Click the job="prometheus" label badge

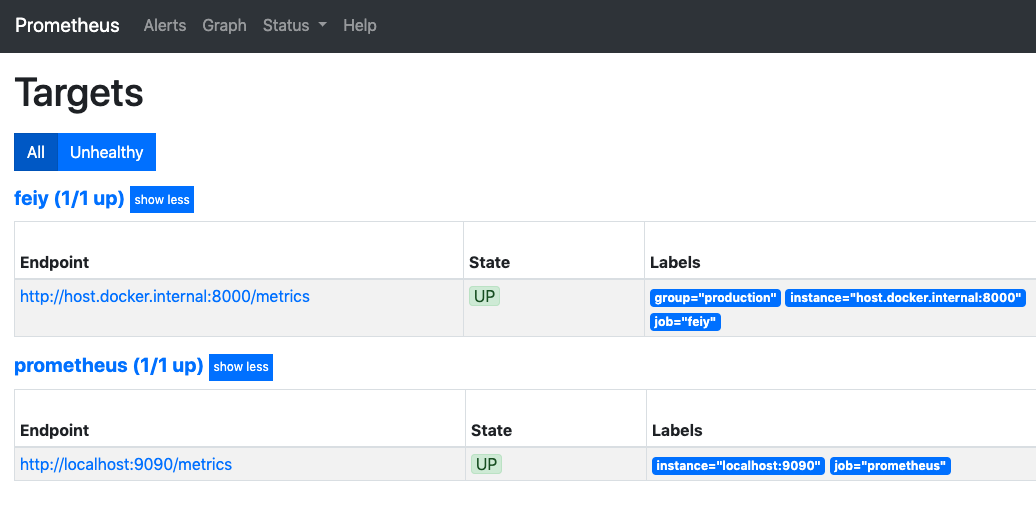click(890, 466)
